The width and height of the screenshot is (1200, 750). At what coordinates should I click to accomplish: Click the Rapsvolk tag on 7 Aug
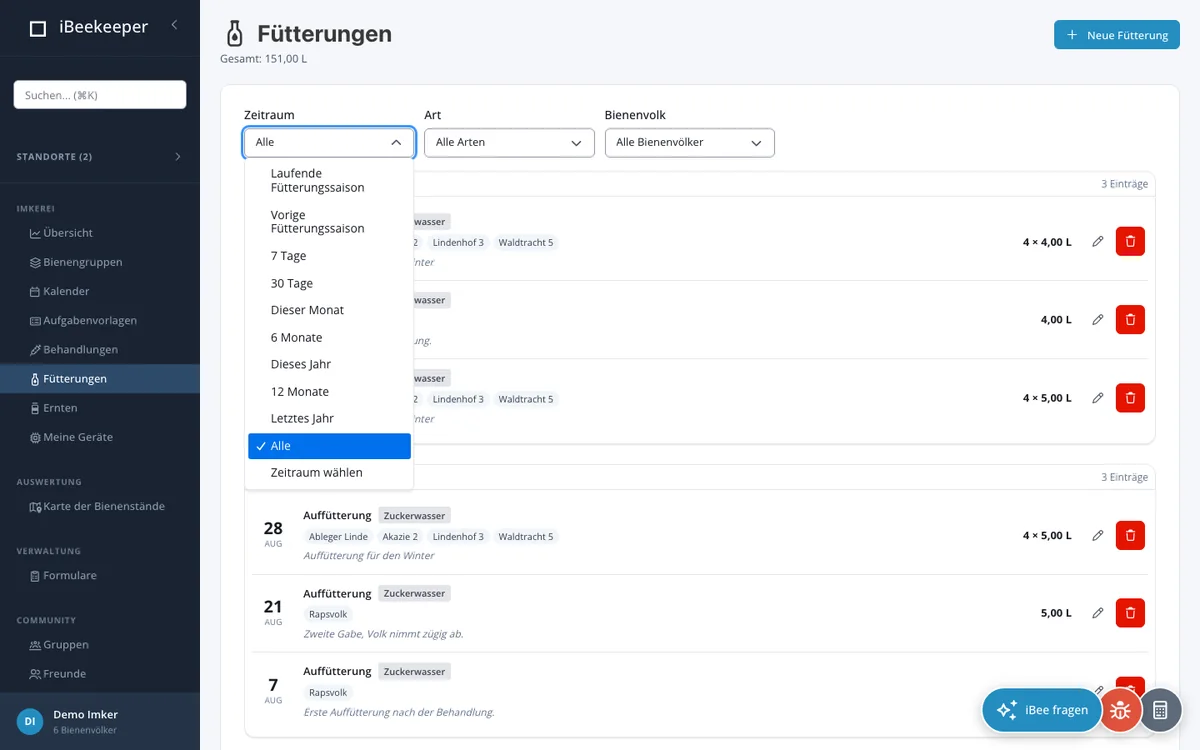328,692
